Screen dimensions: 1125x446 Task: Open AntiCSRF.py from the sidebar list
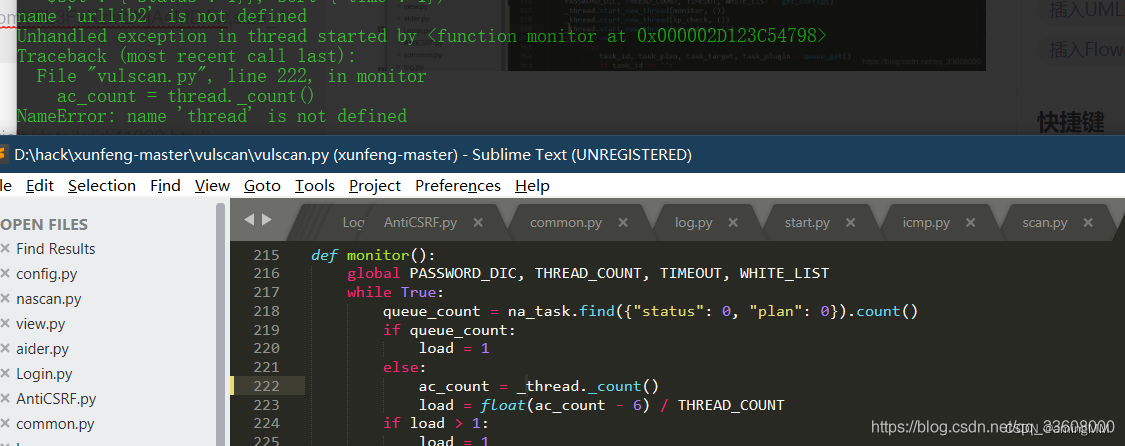point(56,399)
